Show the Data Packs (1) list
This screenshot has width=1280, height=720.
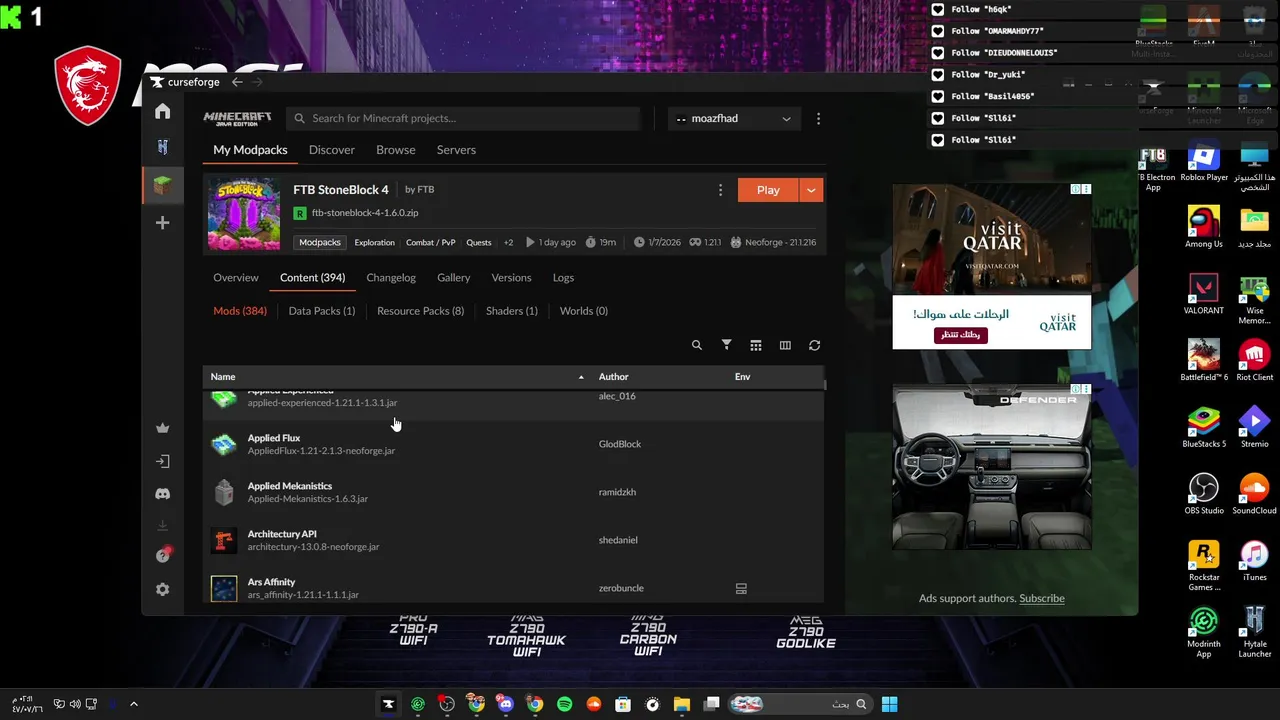[x=322, y=311]
